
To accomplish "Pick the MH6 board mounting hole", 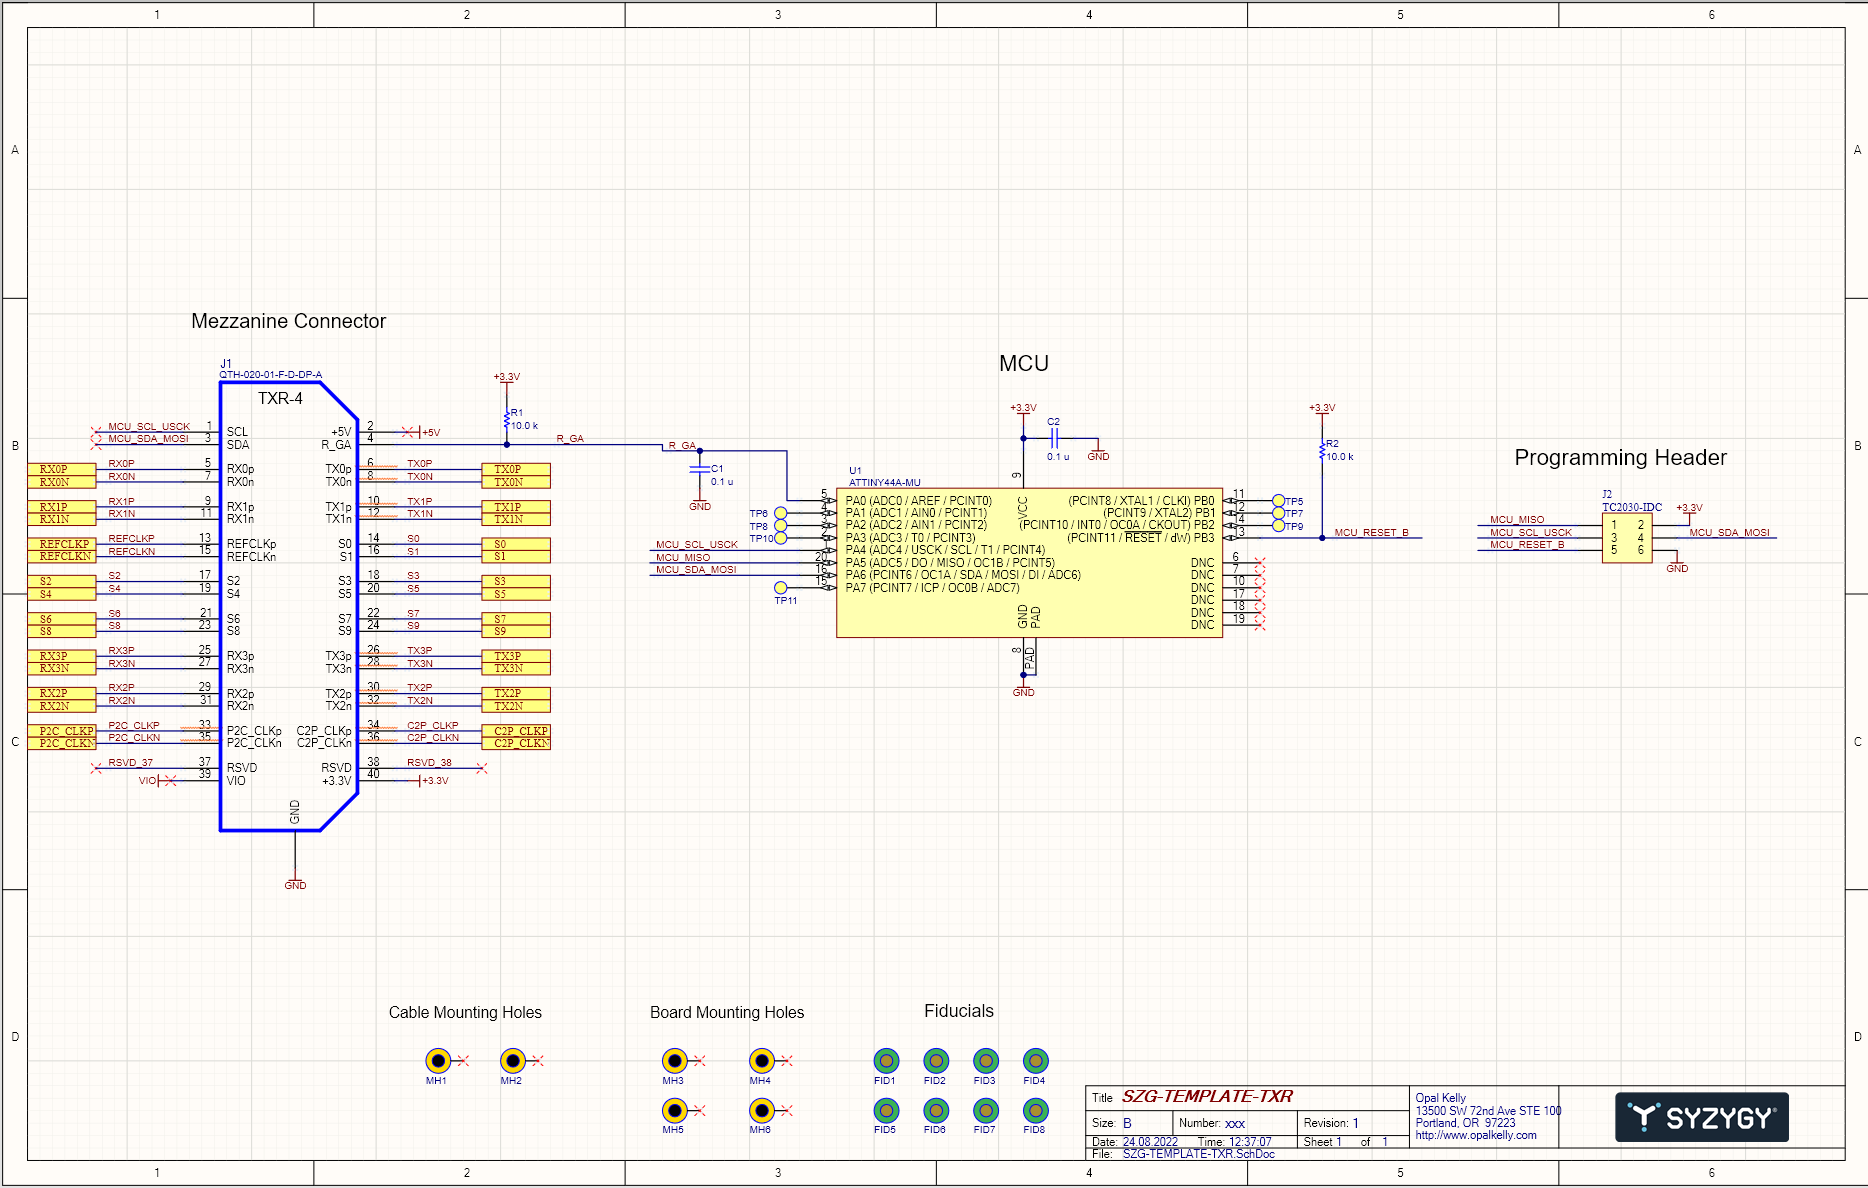I will point(761,1110).
